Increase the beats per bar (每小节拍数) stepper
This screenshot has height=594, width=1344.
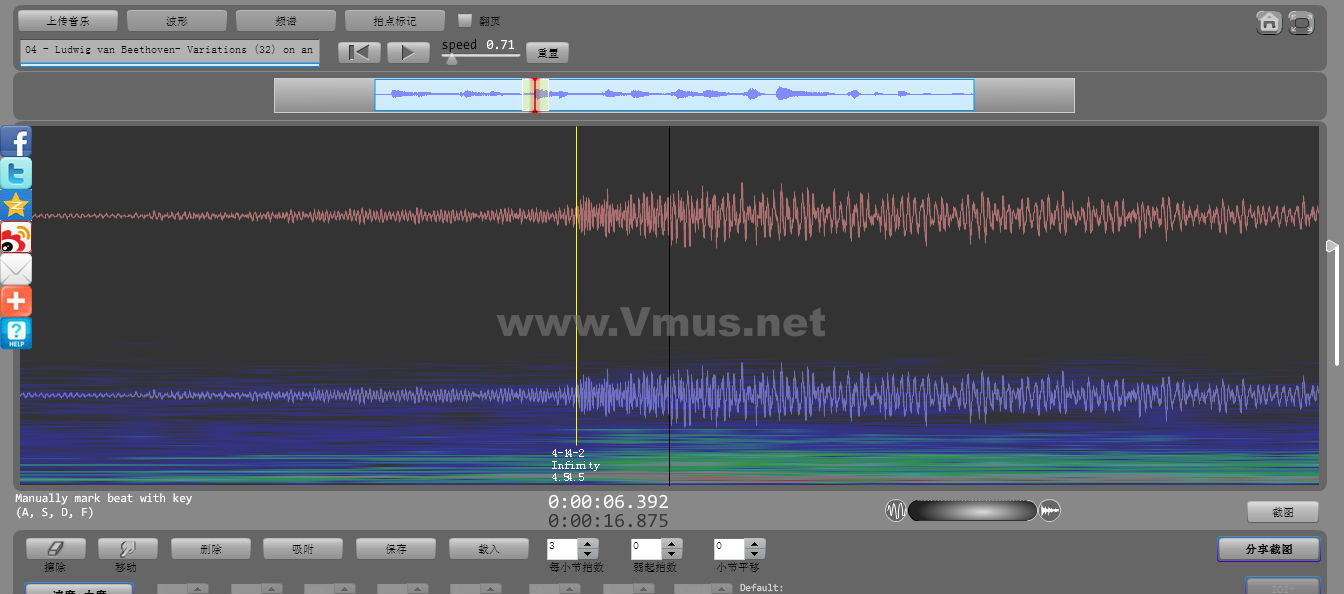pyautogui.click(x=588, y=544)
